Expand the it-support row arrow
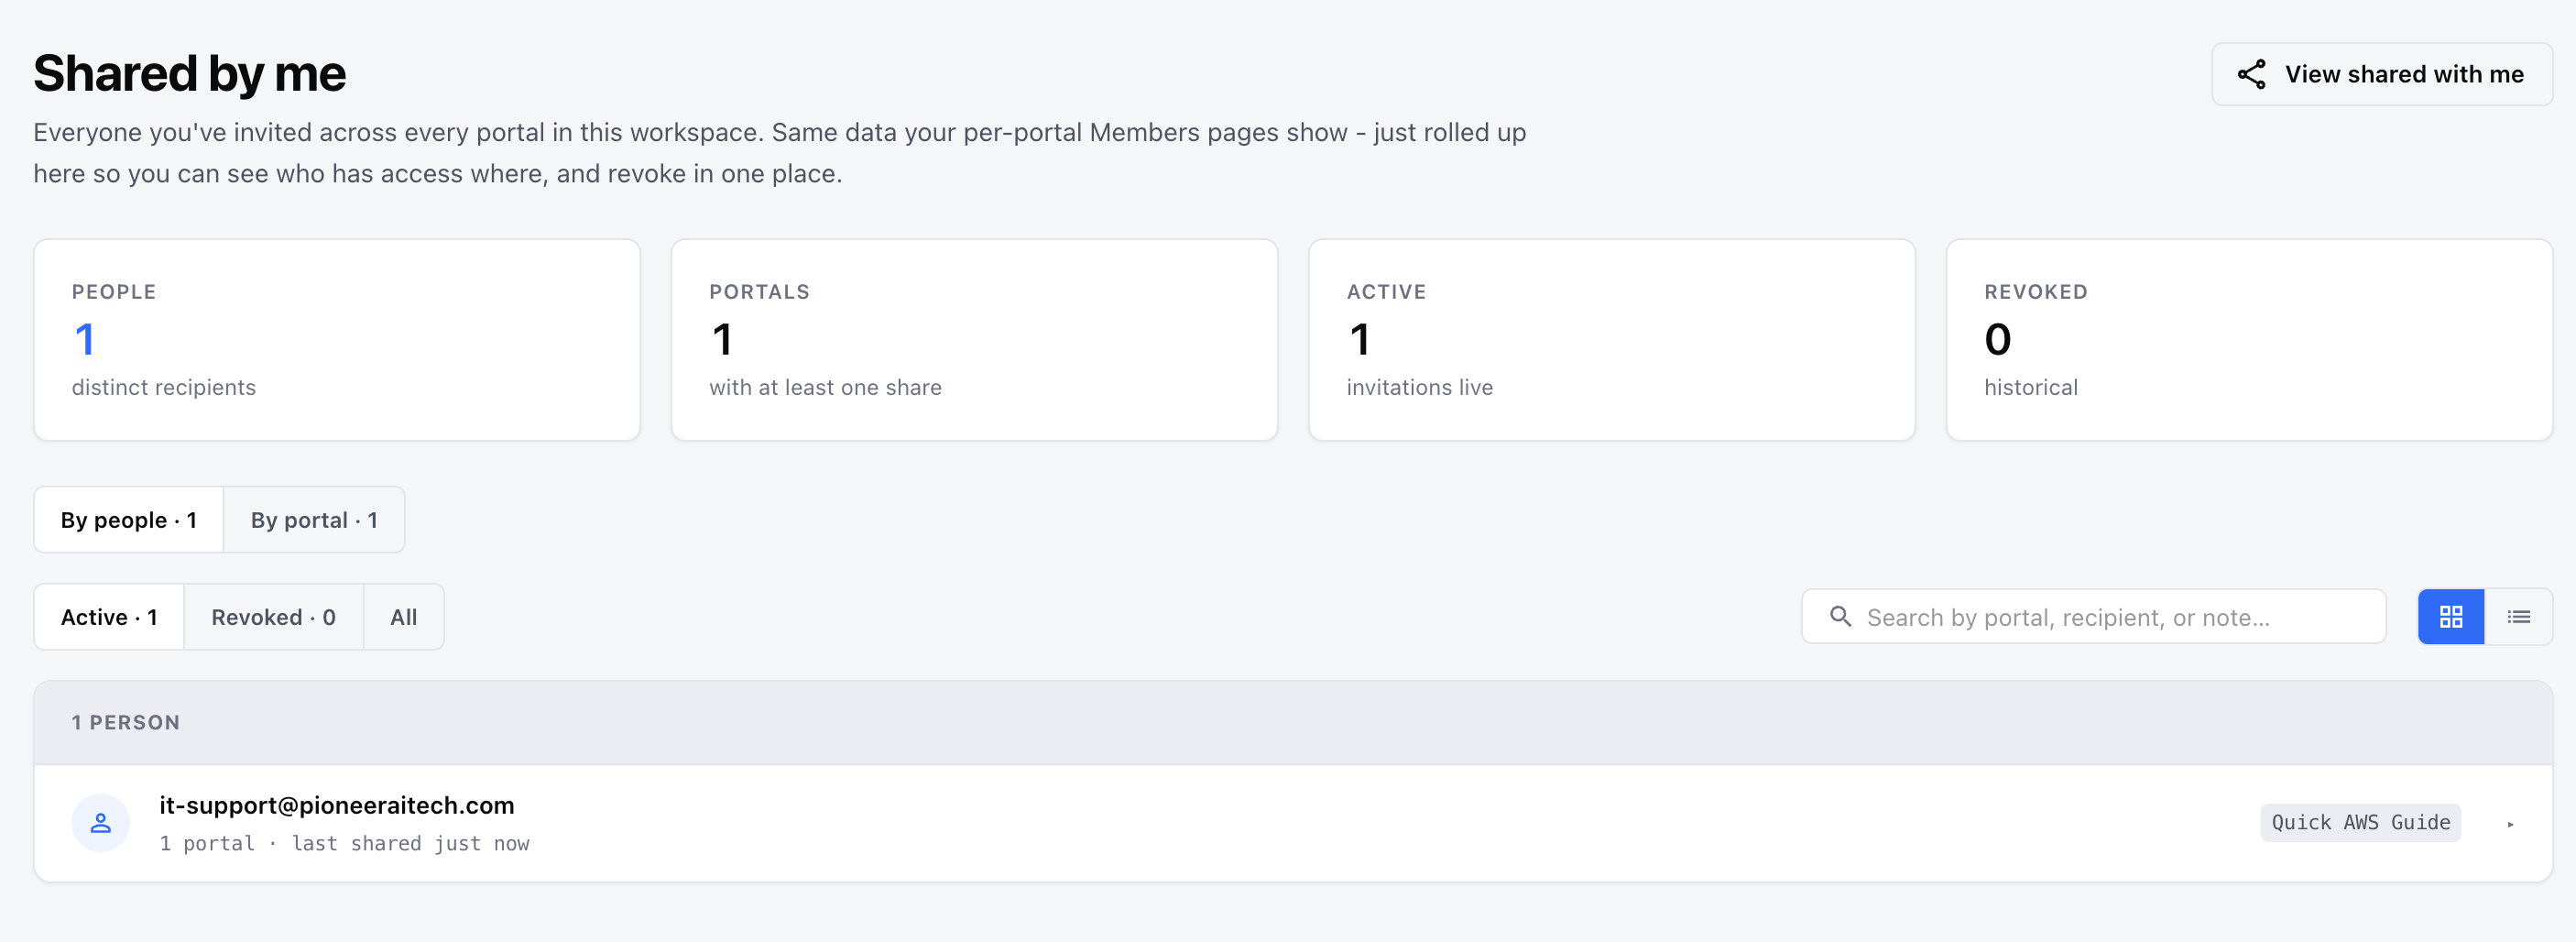This screenshot has height=942, width=2576. click(2510, 824)
